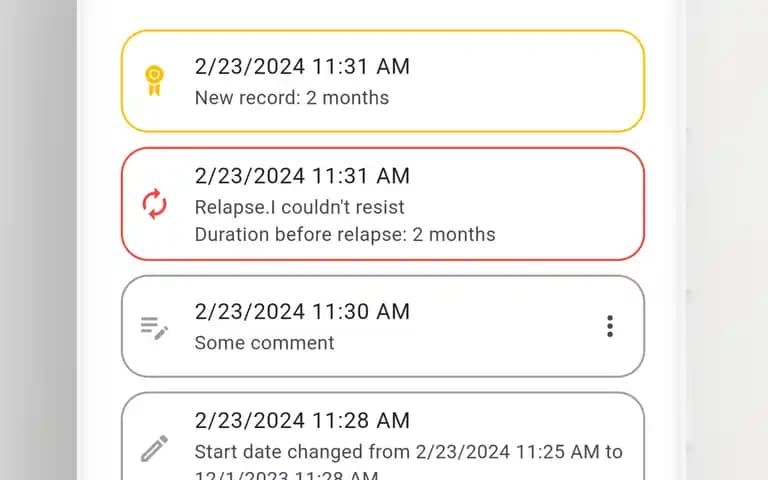Viewport: 768px width, 480px height.
Task: Select the gray comment entry card
Action: click(x=383, y=326)
